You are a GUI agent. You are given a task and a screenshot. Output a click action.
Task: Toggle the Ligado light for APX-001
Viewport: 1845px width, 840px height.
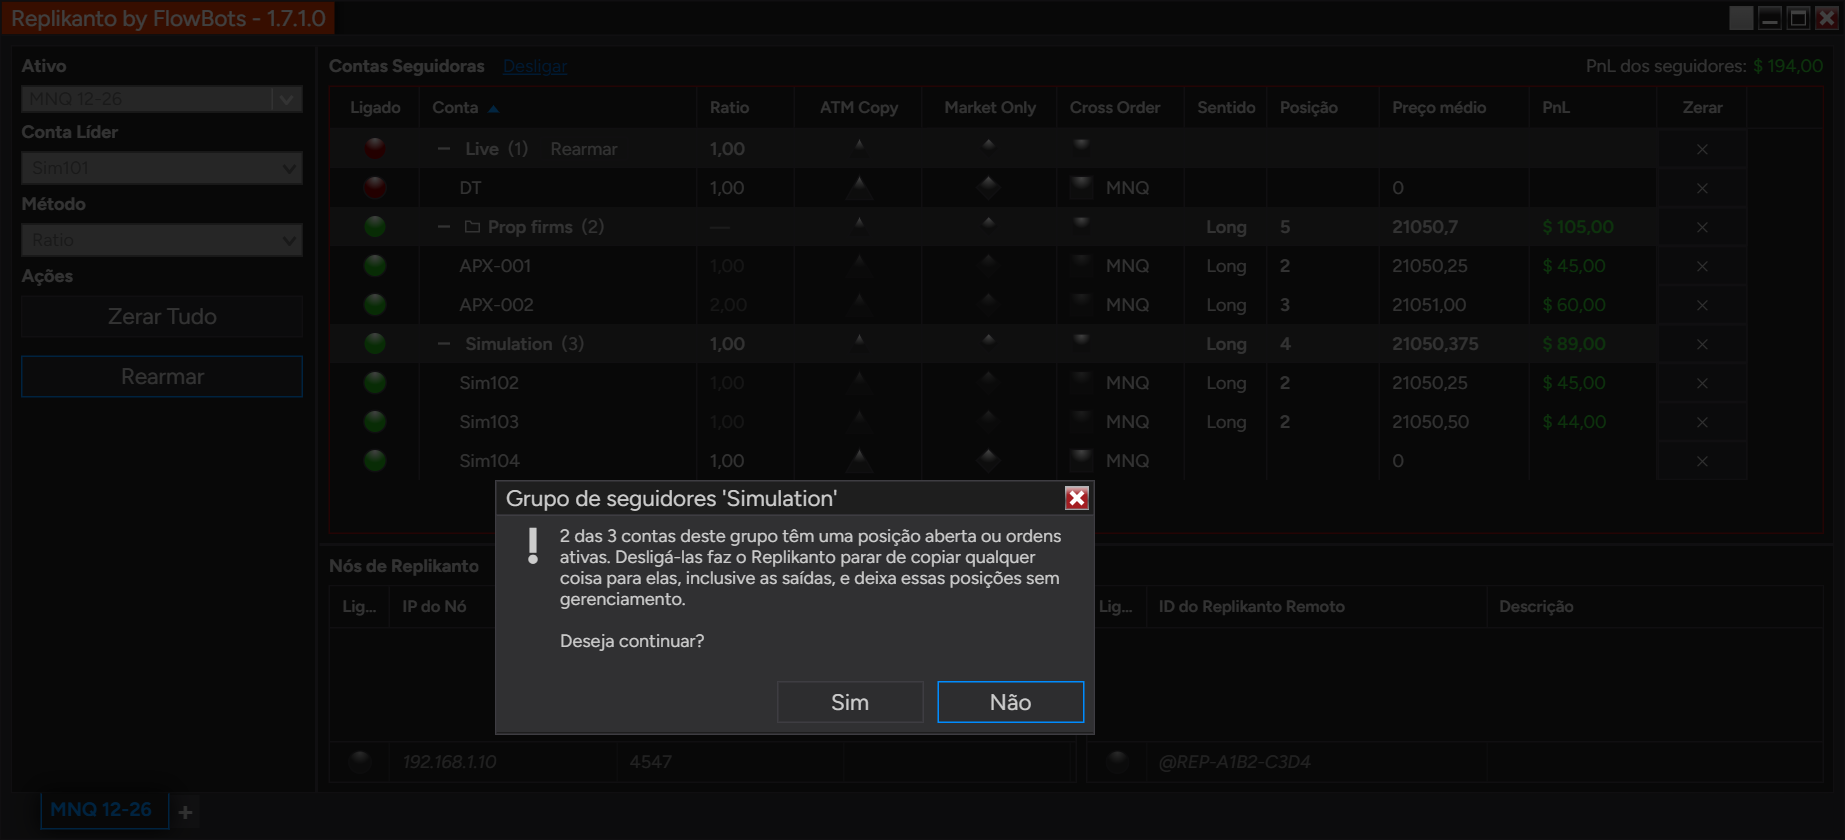375,266
